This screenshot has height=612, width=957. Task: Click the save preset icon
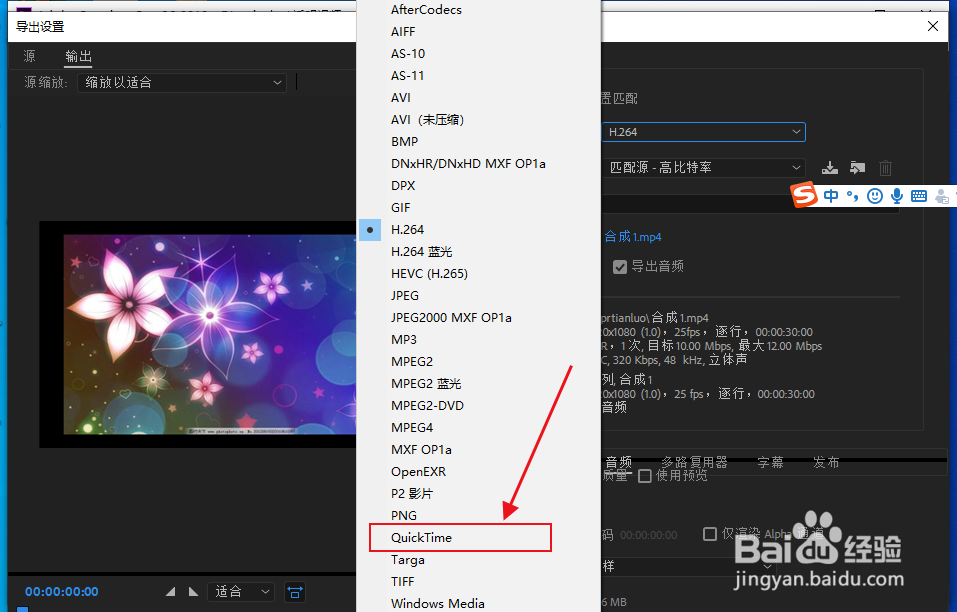pos(829,167)
